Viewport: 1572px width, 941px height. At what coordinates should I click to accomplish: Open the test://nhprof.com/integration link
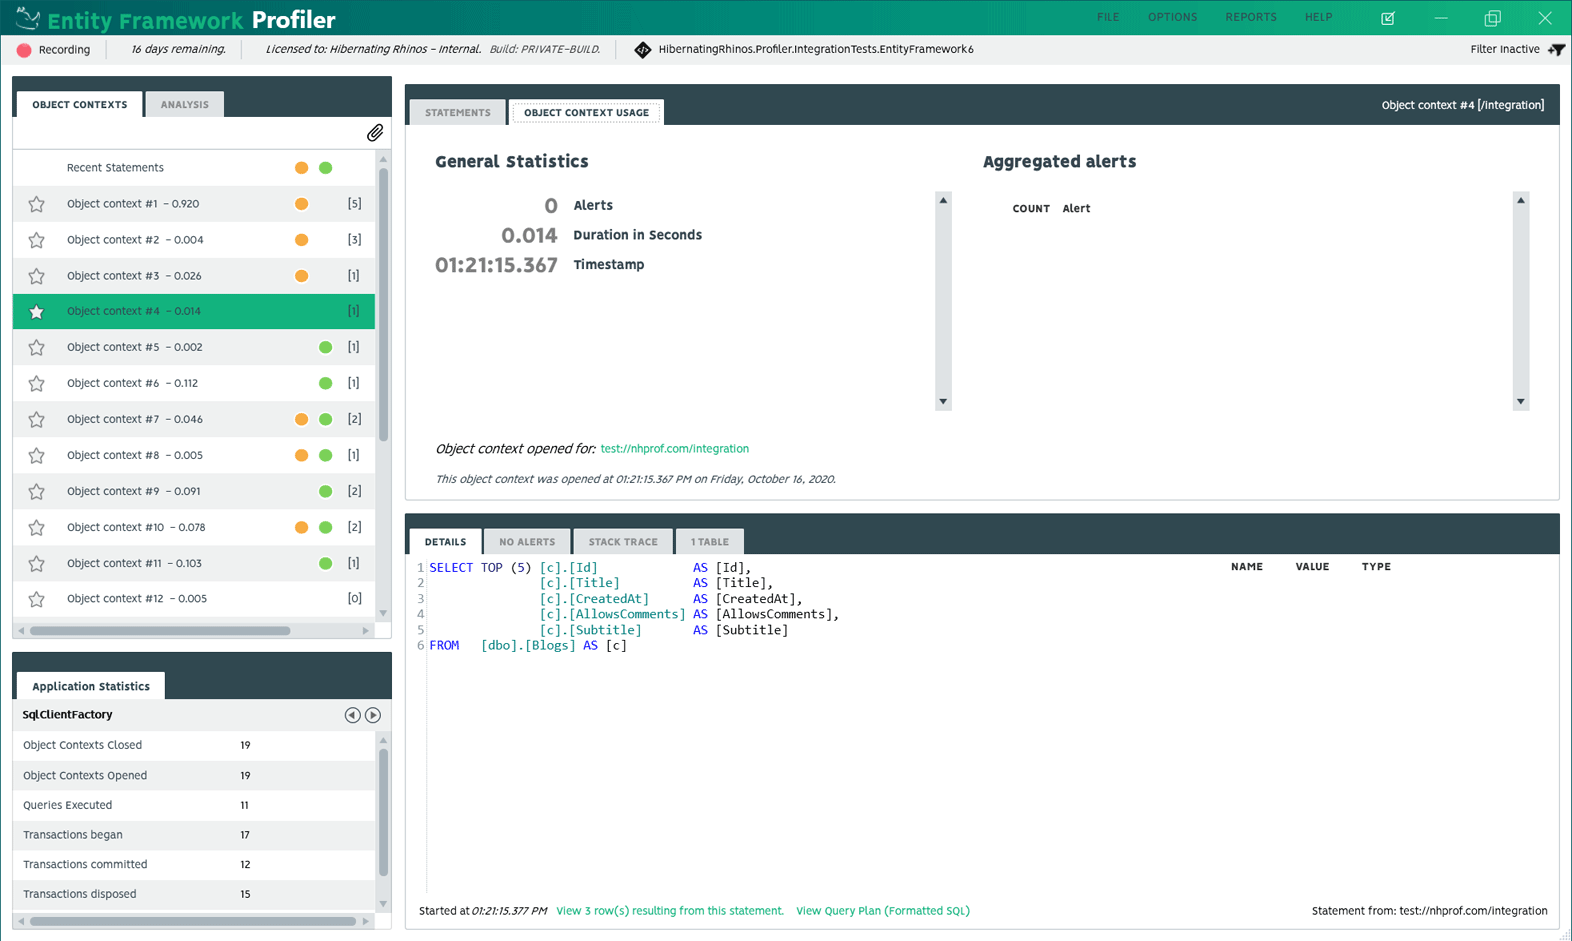(675, 449)
